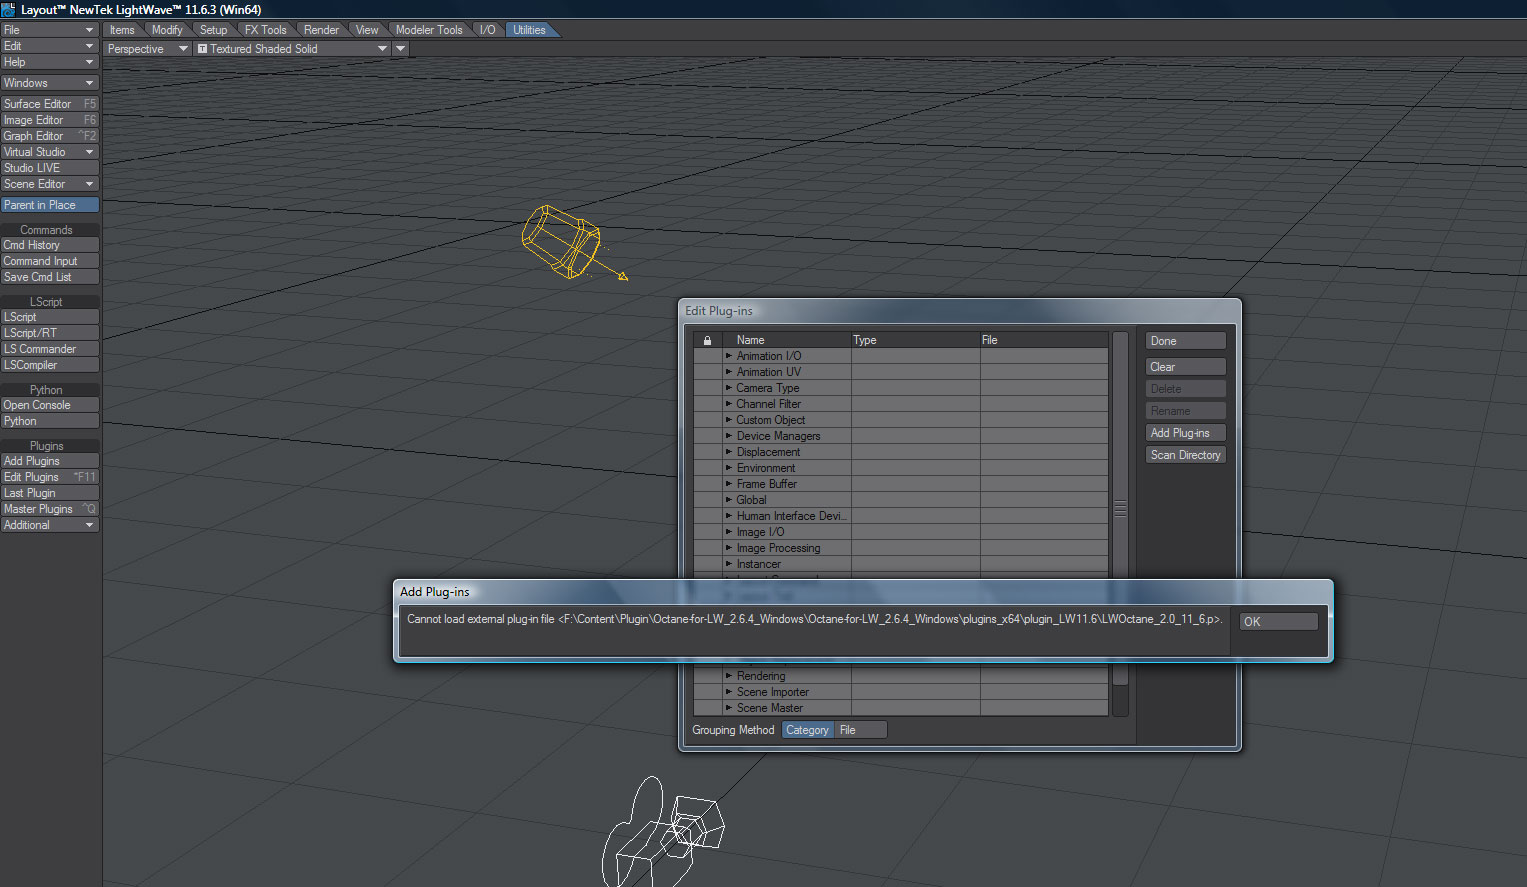Open the Edit menu dropdown
The height and width of the screenshot is (887, 1527).
tap(49, 46)
